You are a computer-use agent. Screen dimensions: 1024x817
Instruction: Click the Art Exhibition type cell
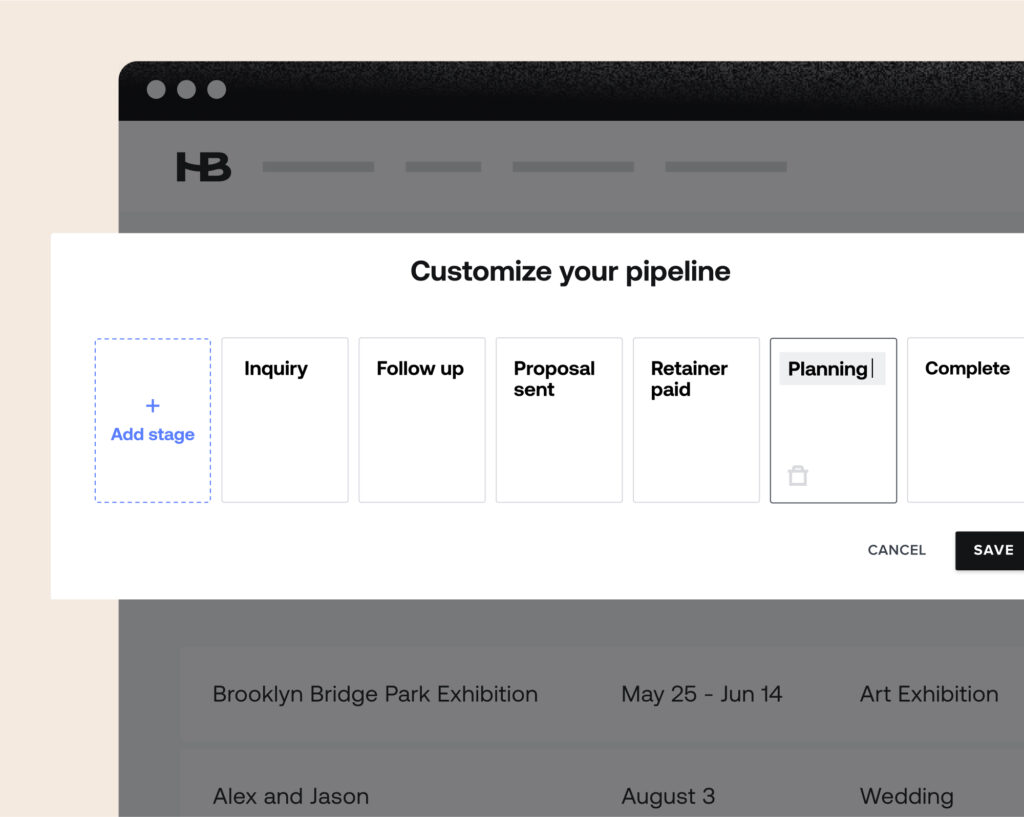pos(929,694)
